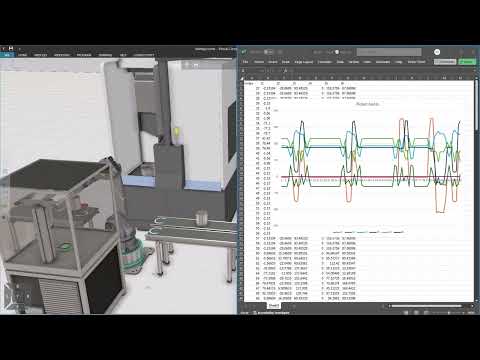Click the chart legend below the plot
This screenshot has height=360, width=480.
tap(368, 232)
